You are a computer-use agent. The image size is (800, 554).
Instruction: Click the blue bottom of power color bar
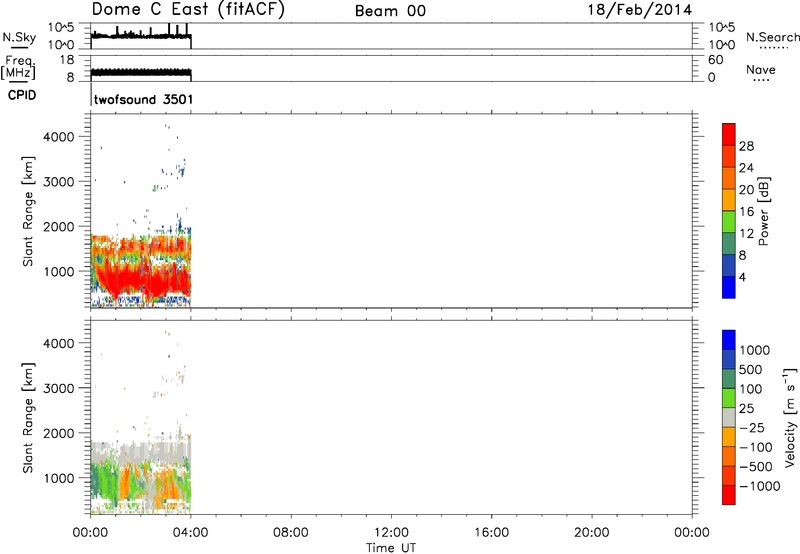[729, 287]
